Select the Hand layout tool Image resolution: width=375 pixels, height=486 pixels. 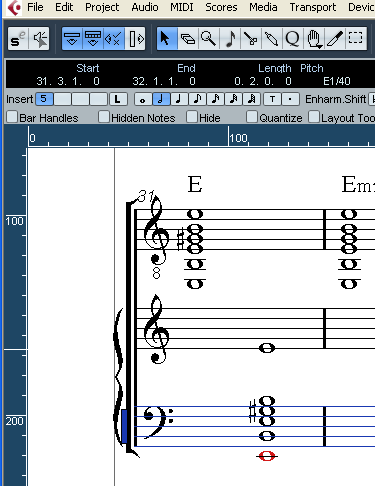[314, 39]
